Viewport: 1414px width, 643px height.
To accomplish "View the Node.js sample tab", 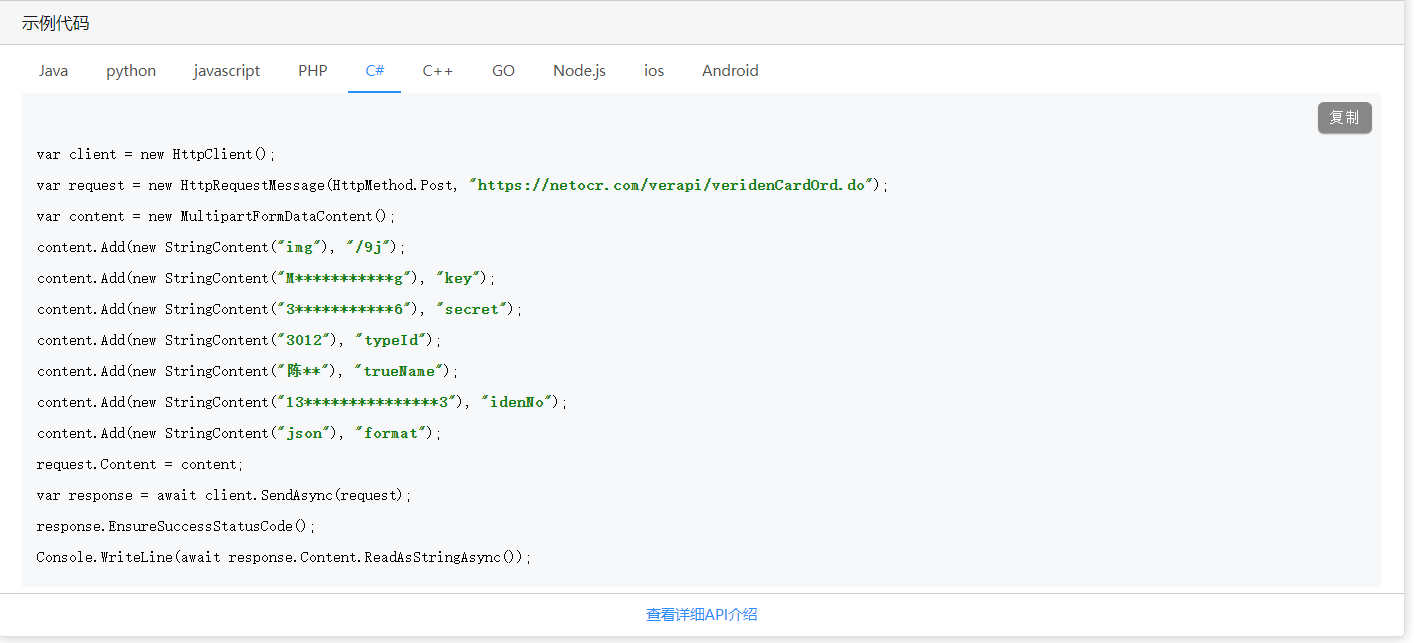I will click(580, 71).
